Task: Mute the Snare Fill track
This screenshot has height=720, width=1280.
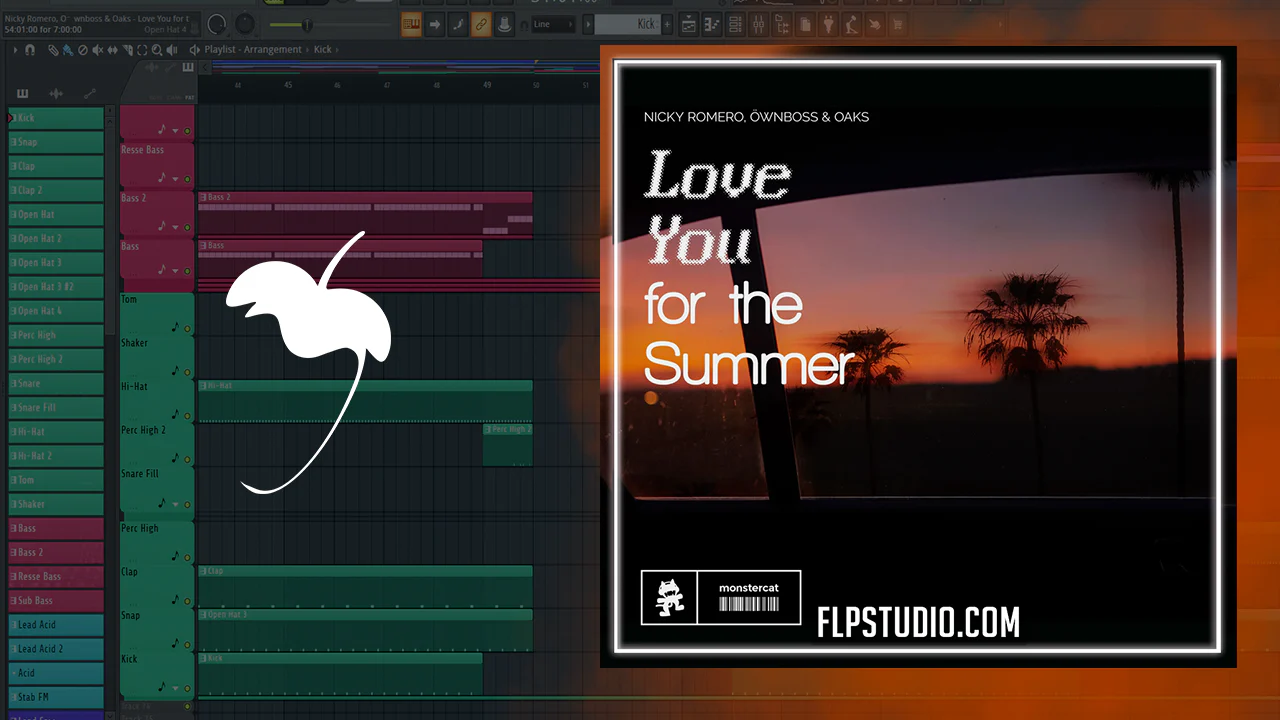Action: [x=187, y=505]
